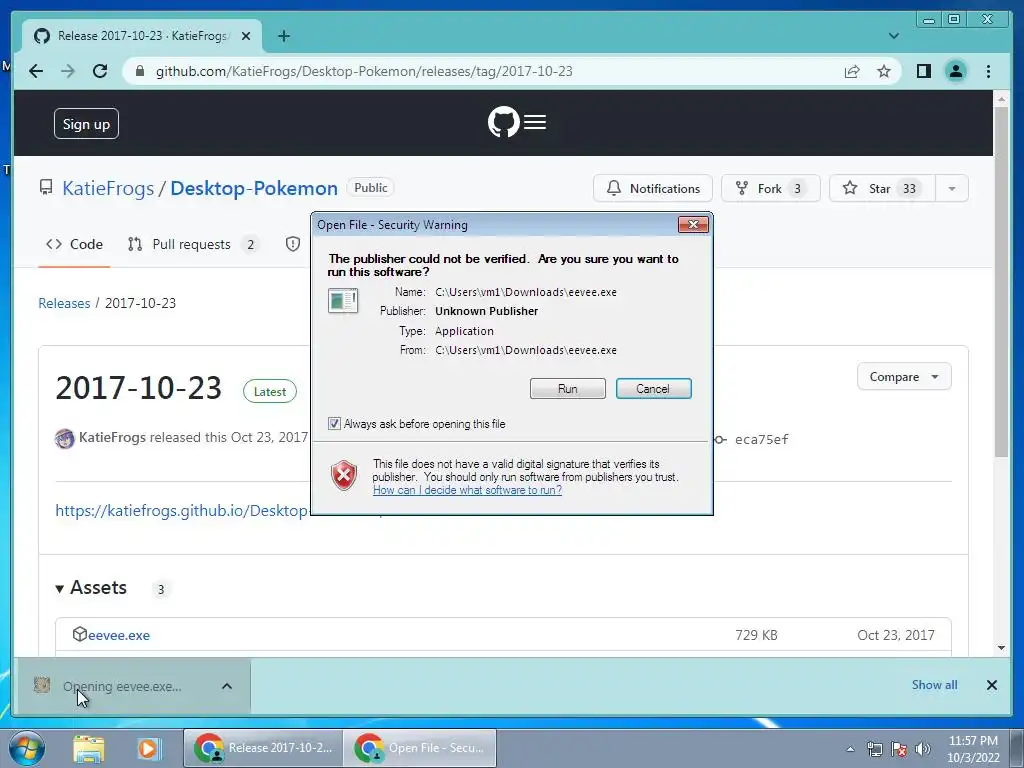The height and width of the screenshot is (768, 1024).
Task: Open Windows Explorer from taskbar
Action: 89,748
